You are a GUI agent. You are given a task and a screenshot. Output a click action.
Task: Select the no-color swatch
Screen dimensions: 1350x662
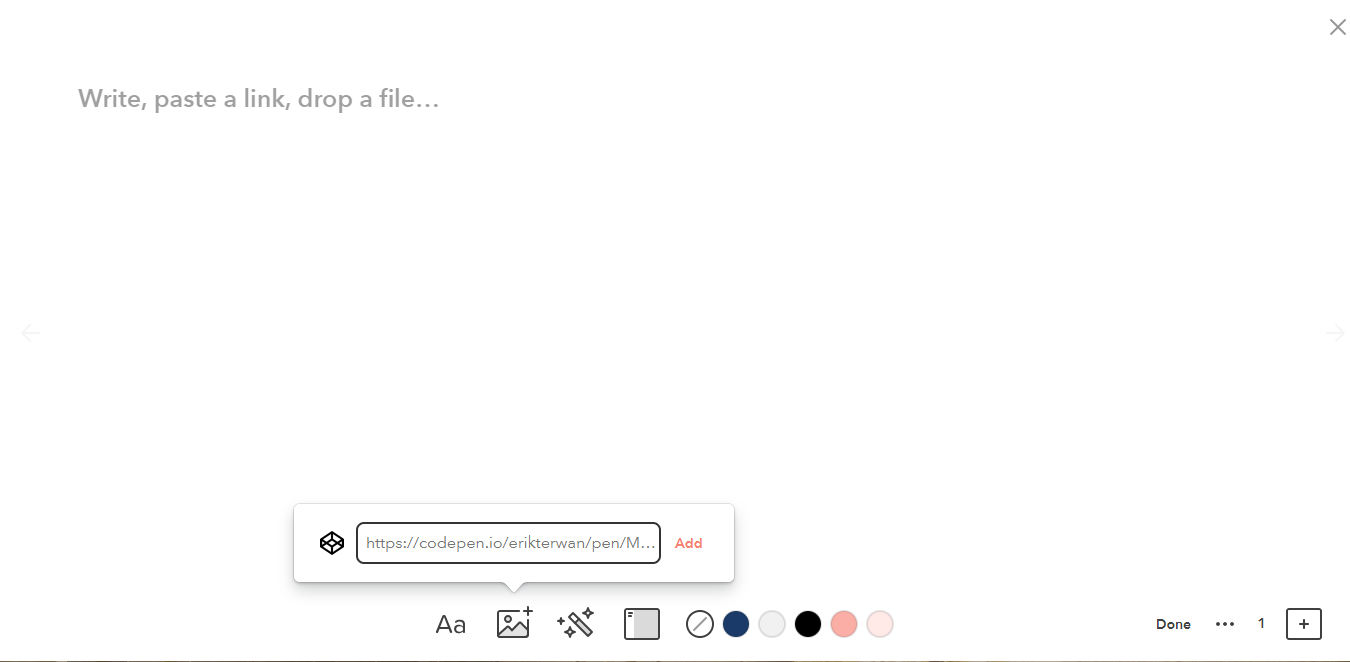click(x=700, y=624)
